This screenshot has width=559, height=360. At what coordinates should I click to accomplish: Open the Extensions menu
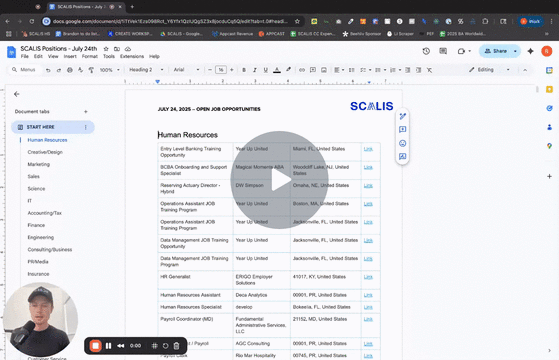pos(132,56)
